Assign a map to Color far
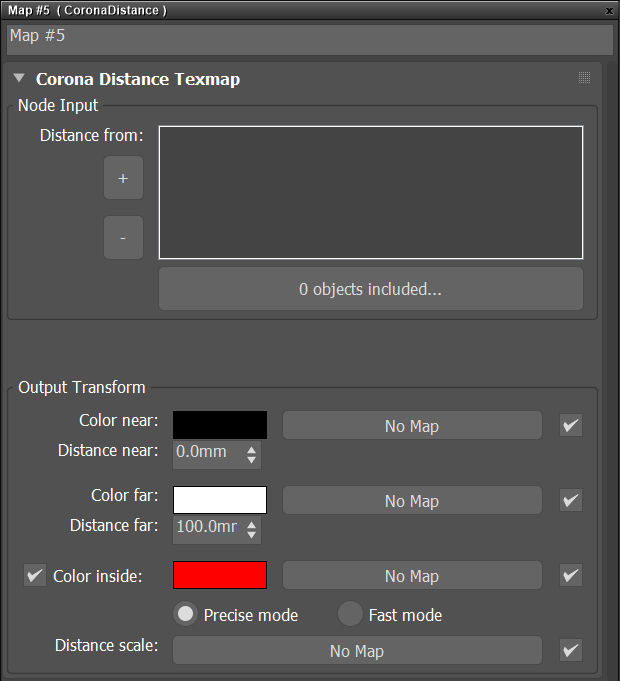The image size is (620, 681). pyautogui.click(x=412, y=500)
